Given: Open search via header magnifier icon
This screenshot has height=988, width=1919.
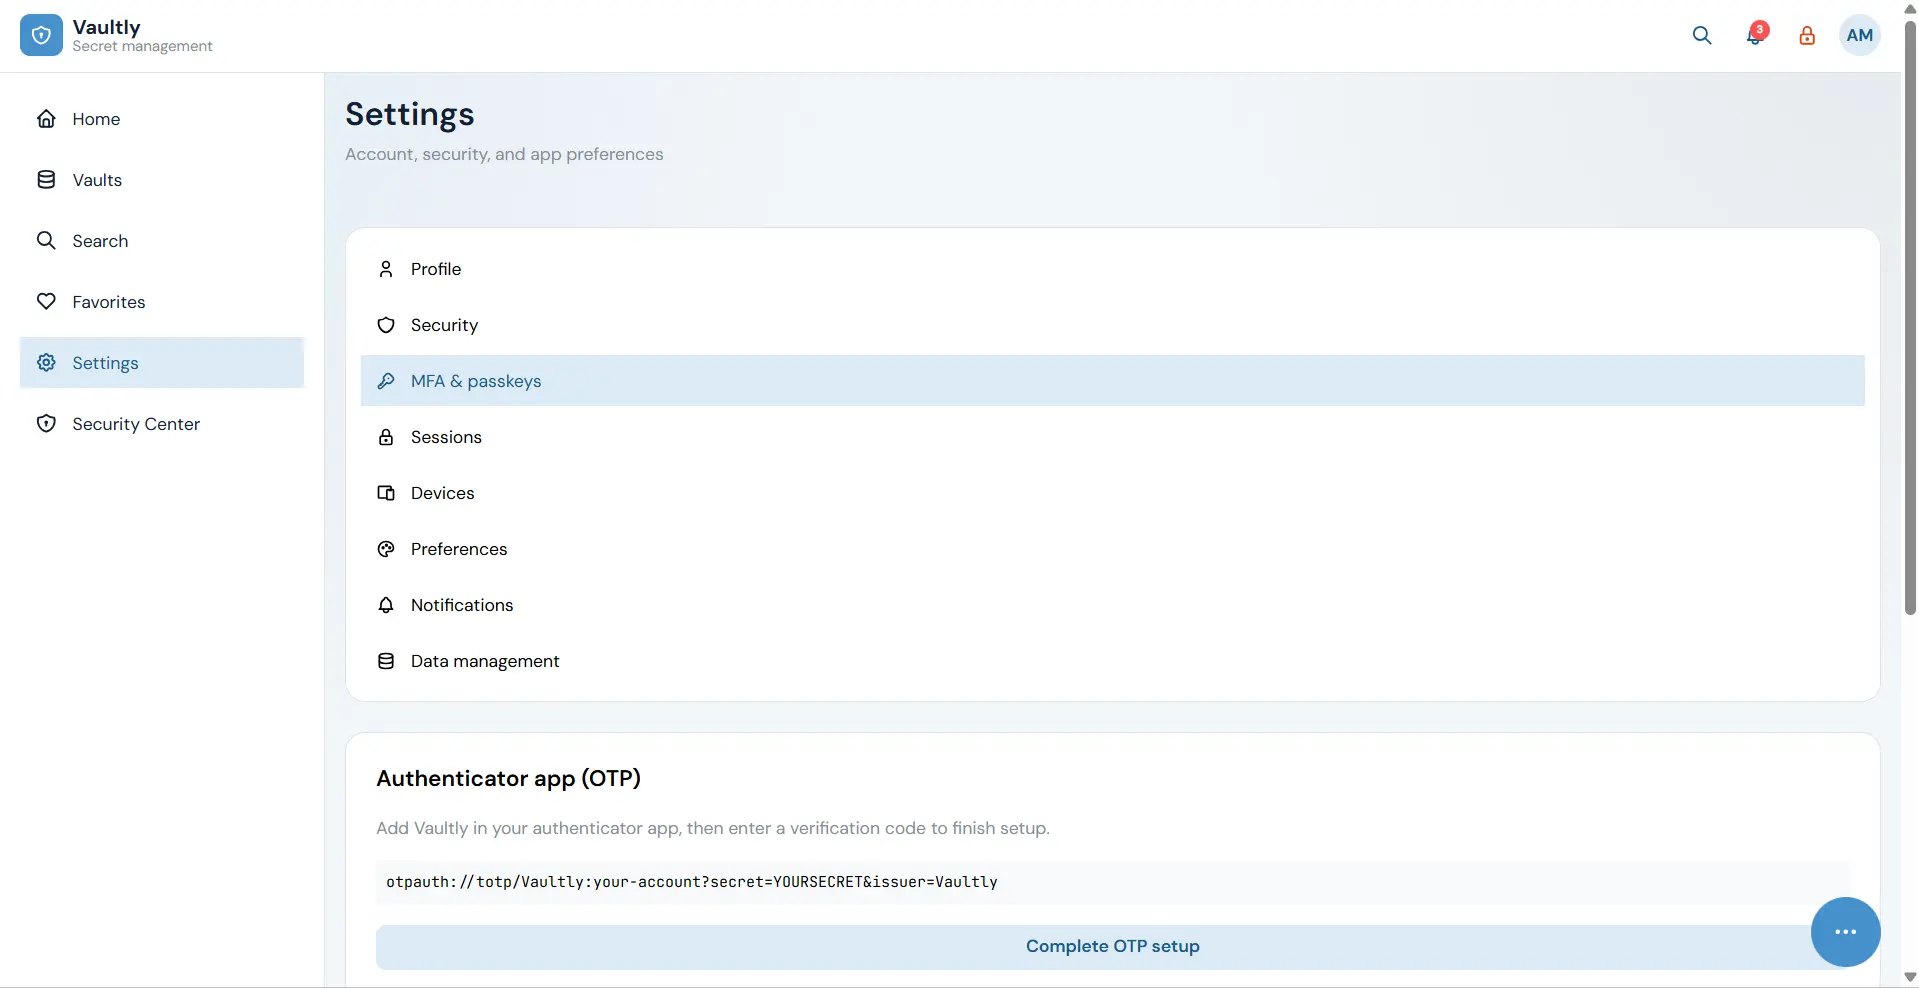Looking at the screenshot, I should click(1702, 36).
